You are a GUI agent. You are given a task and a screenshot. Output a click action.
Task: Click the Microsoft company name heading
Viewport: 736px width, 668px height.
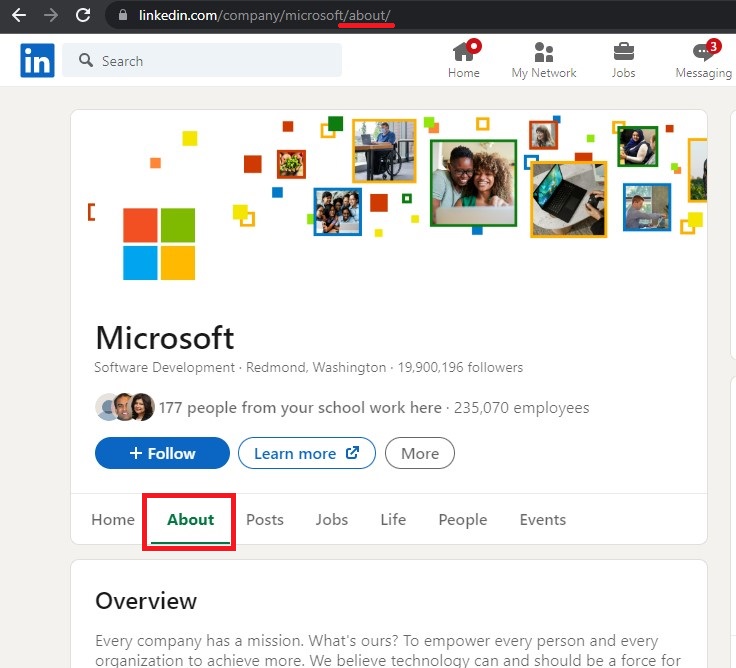tap(165, 338)
